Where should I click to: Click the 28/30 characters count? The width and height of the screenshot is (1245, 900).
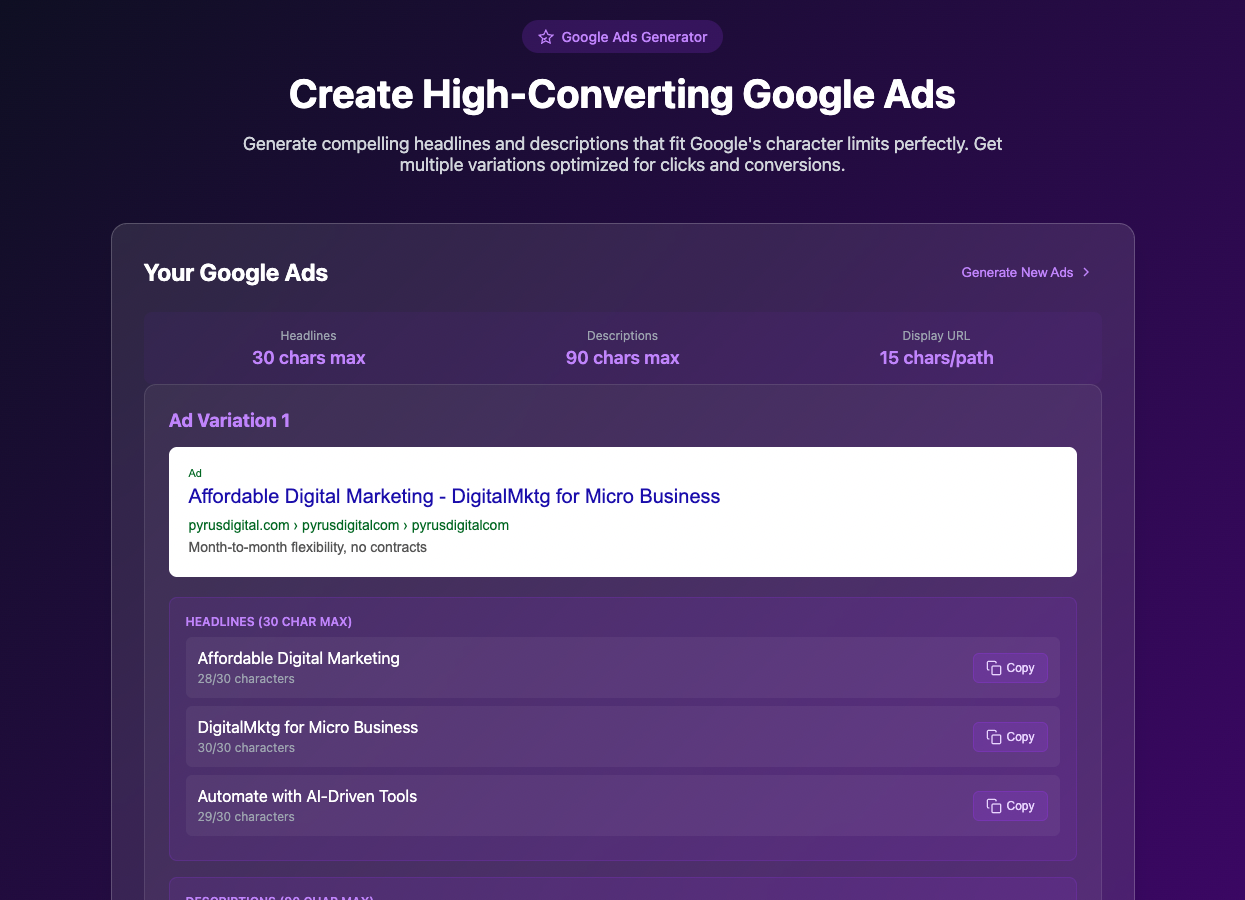[x=246, y=679]
